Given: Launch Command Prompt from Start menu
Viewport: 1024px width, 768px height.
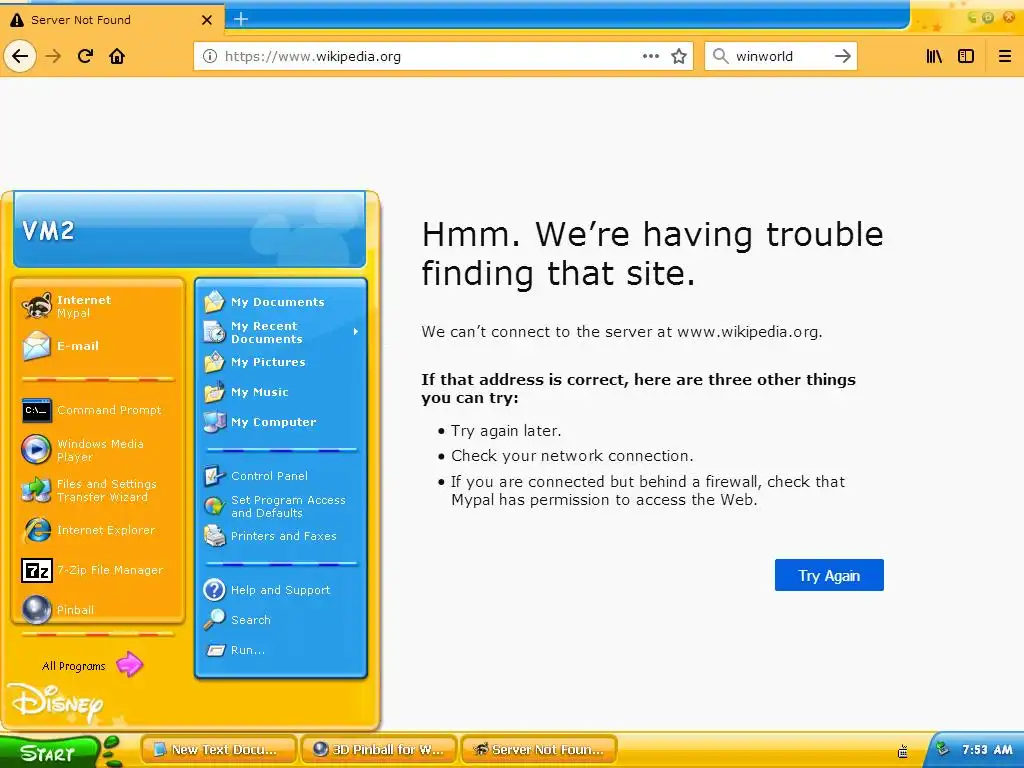Looking at the screenshot, I should pos(98,410).
